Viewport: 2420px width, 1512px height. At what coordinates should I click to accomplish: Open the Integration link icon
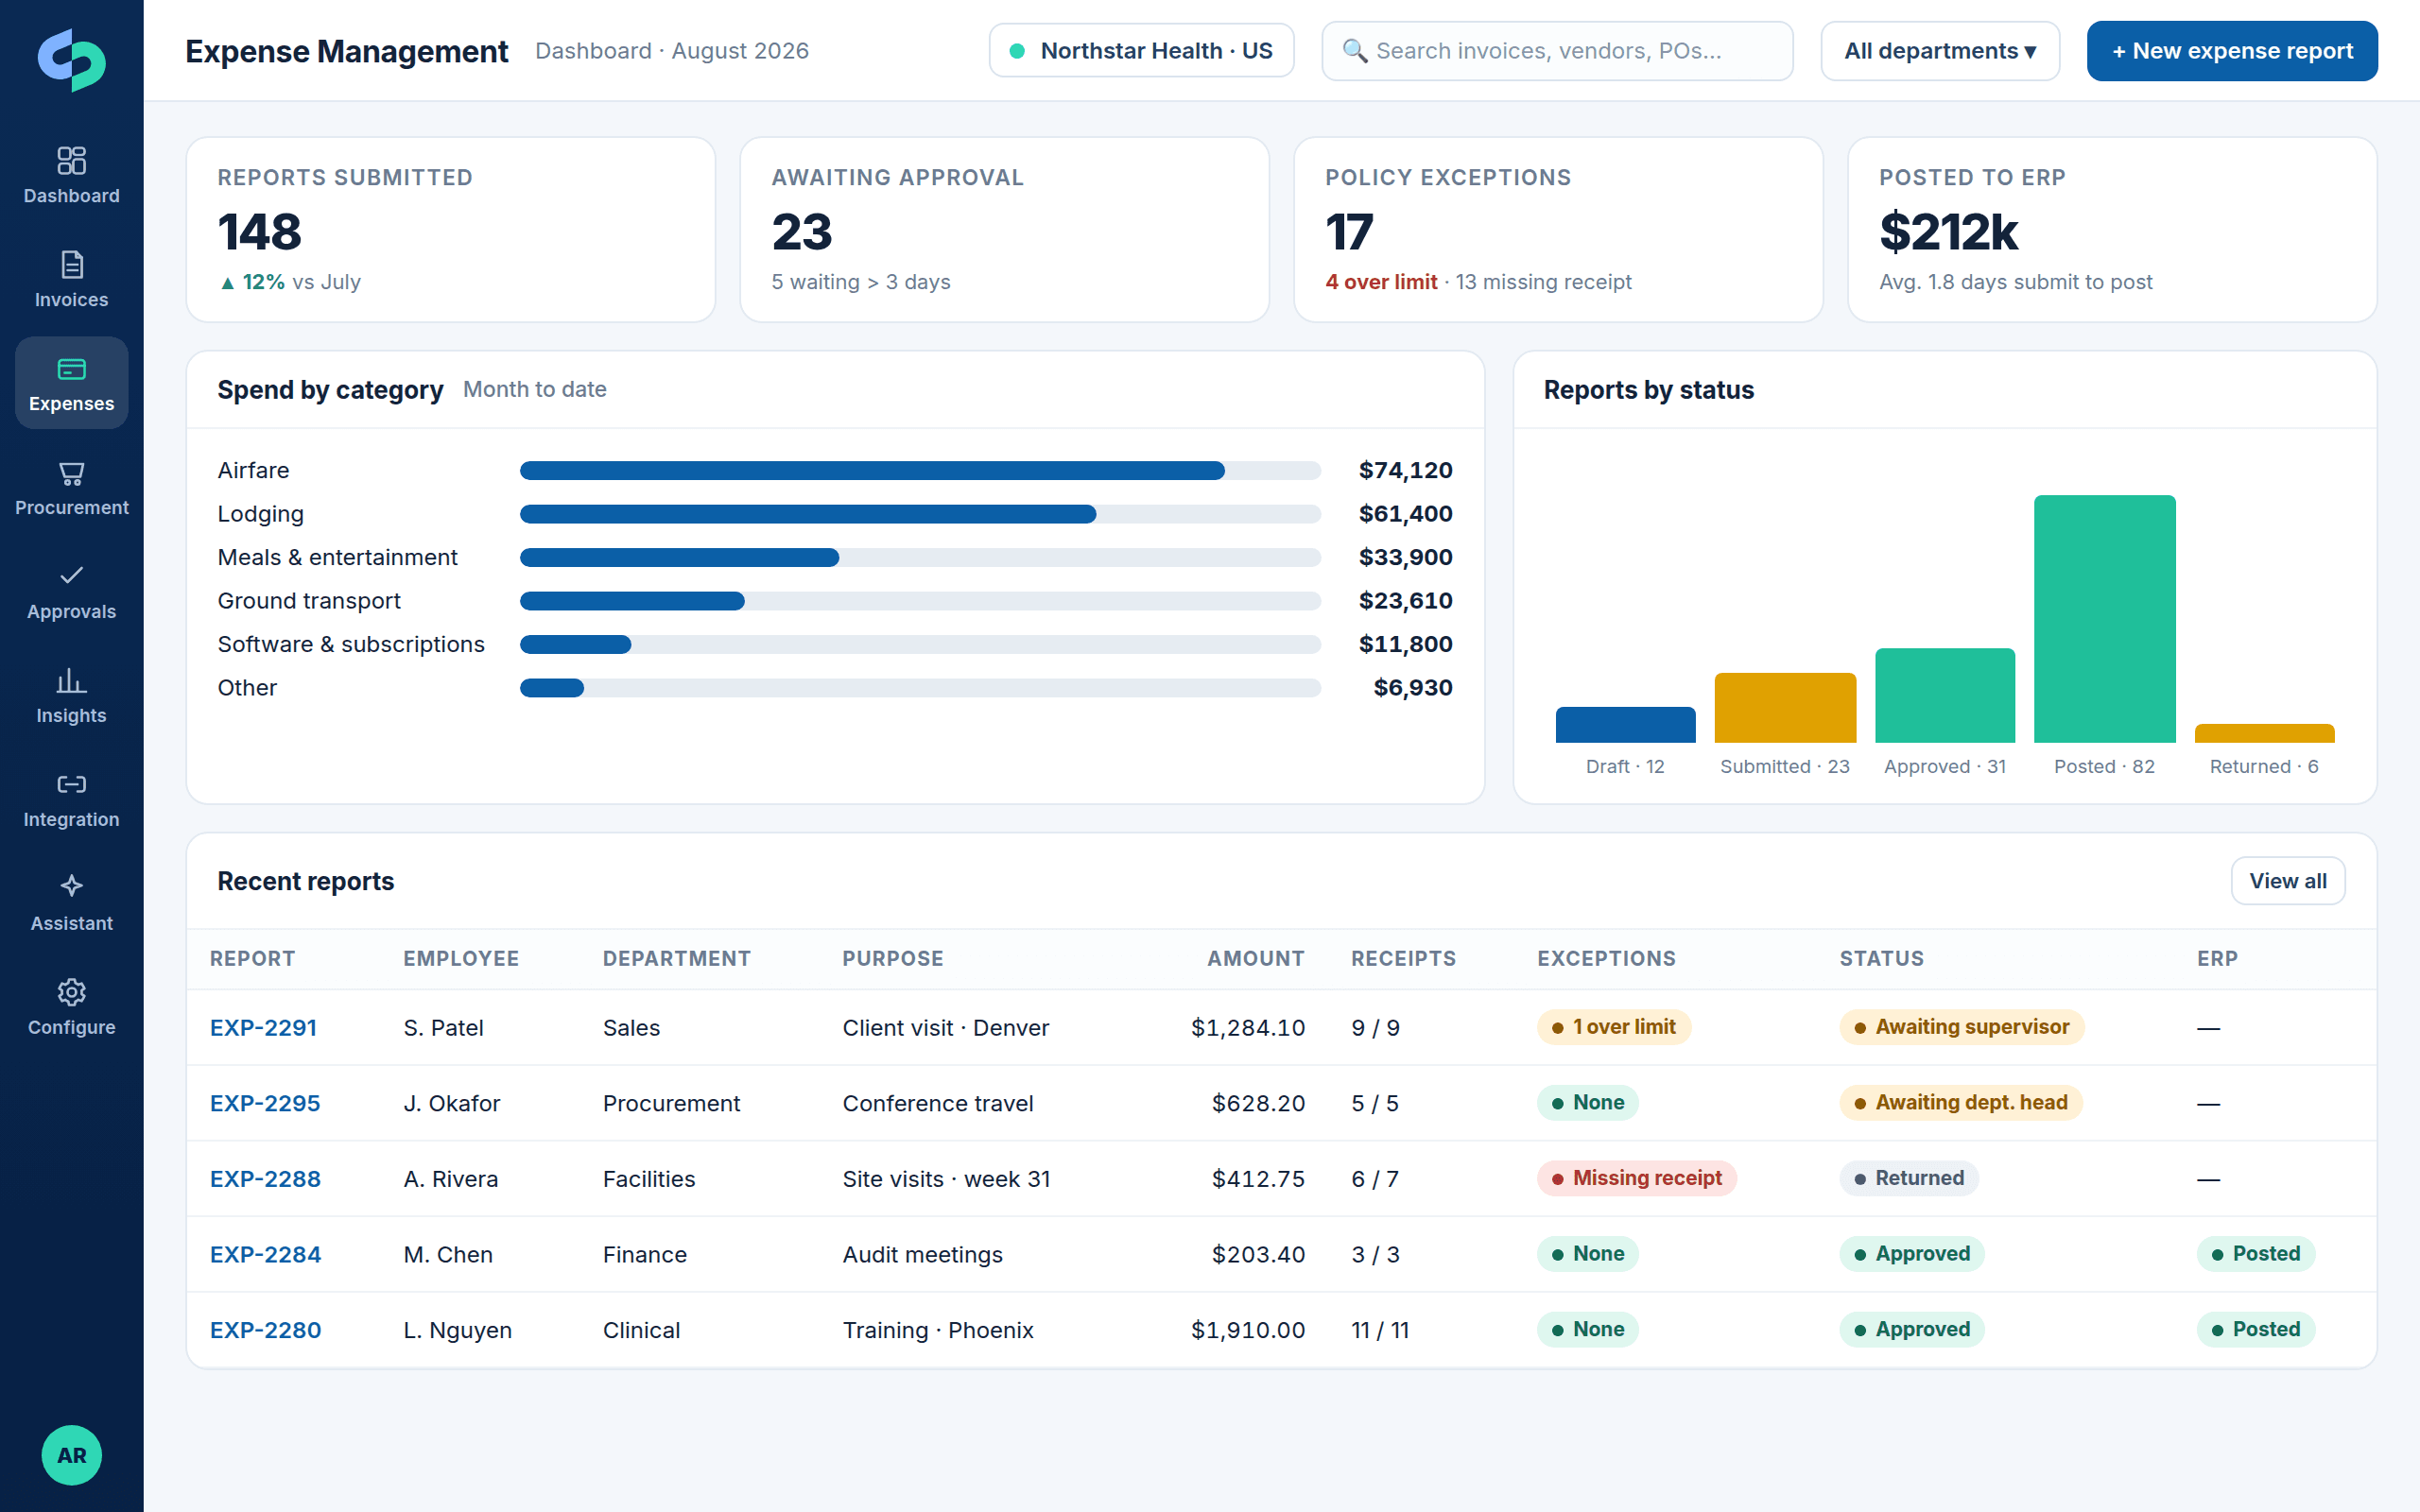pos(71,784)
